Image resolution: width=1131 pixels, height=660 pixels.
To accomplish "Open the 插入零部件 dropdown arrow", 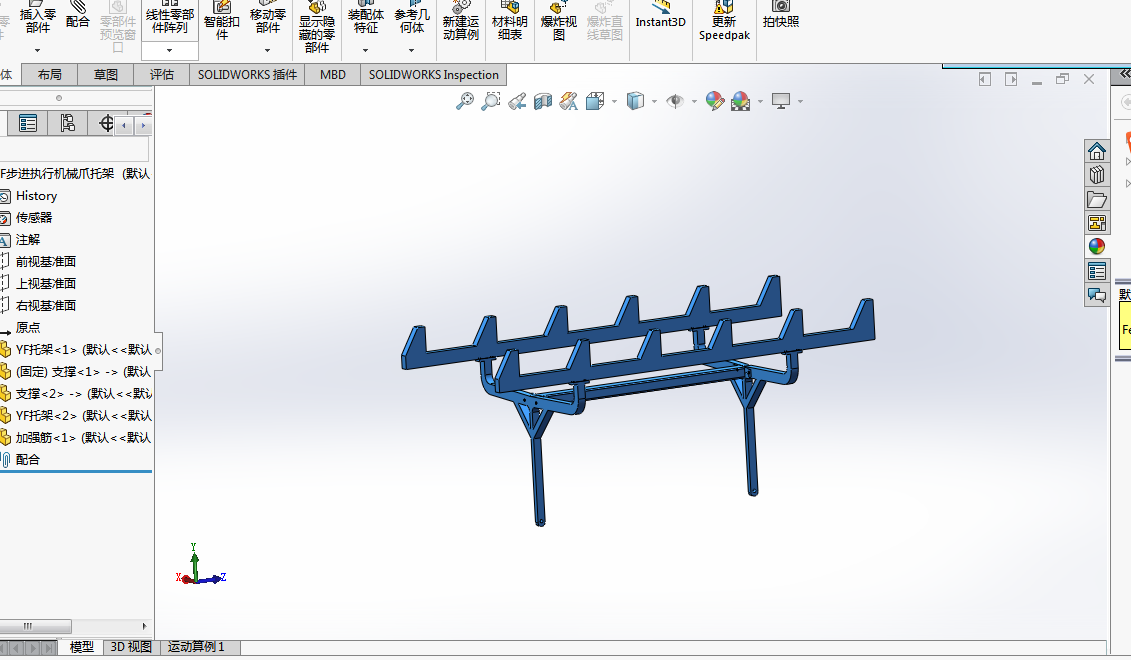I will pos(38,50).
